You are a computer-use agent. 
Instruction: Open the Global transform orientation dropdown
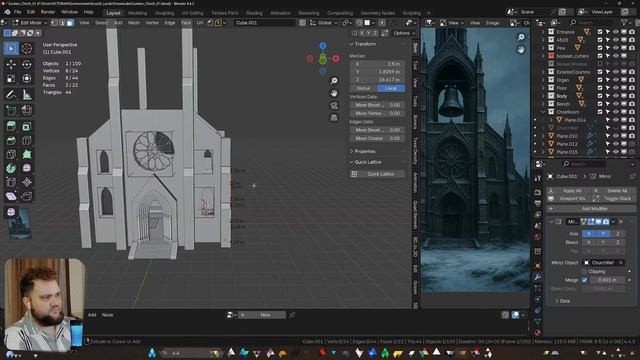[x=324, y=23]
